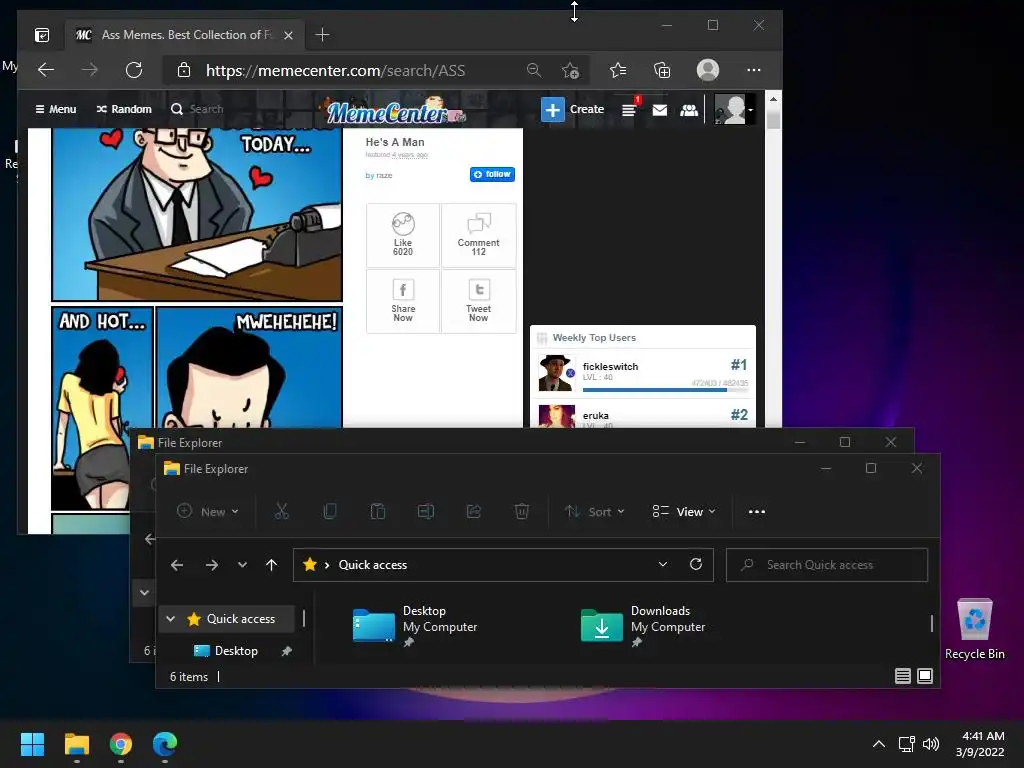This screenshot has width=1024, height=768.
Task: Click the Rename icon in File Explorer
Action: click(426, 511)
